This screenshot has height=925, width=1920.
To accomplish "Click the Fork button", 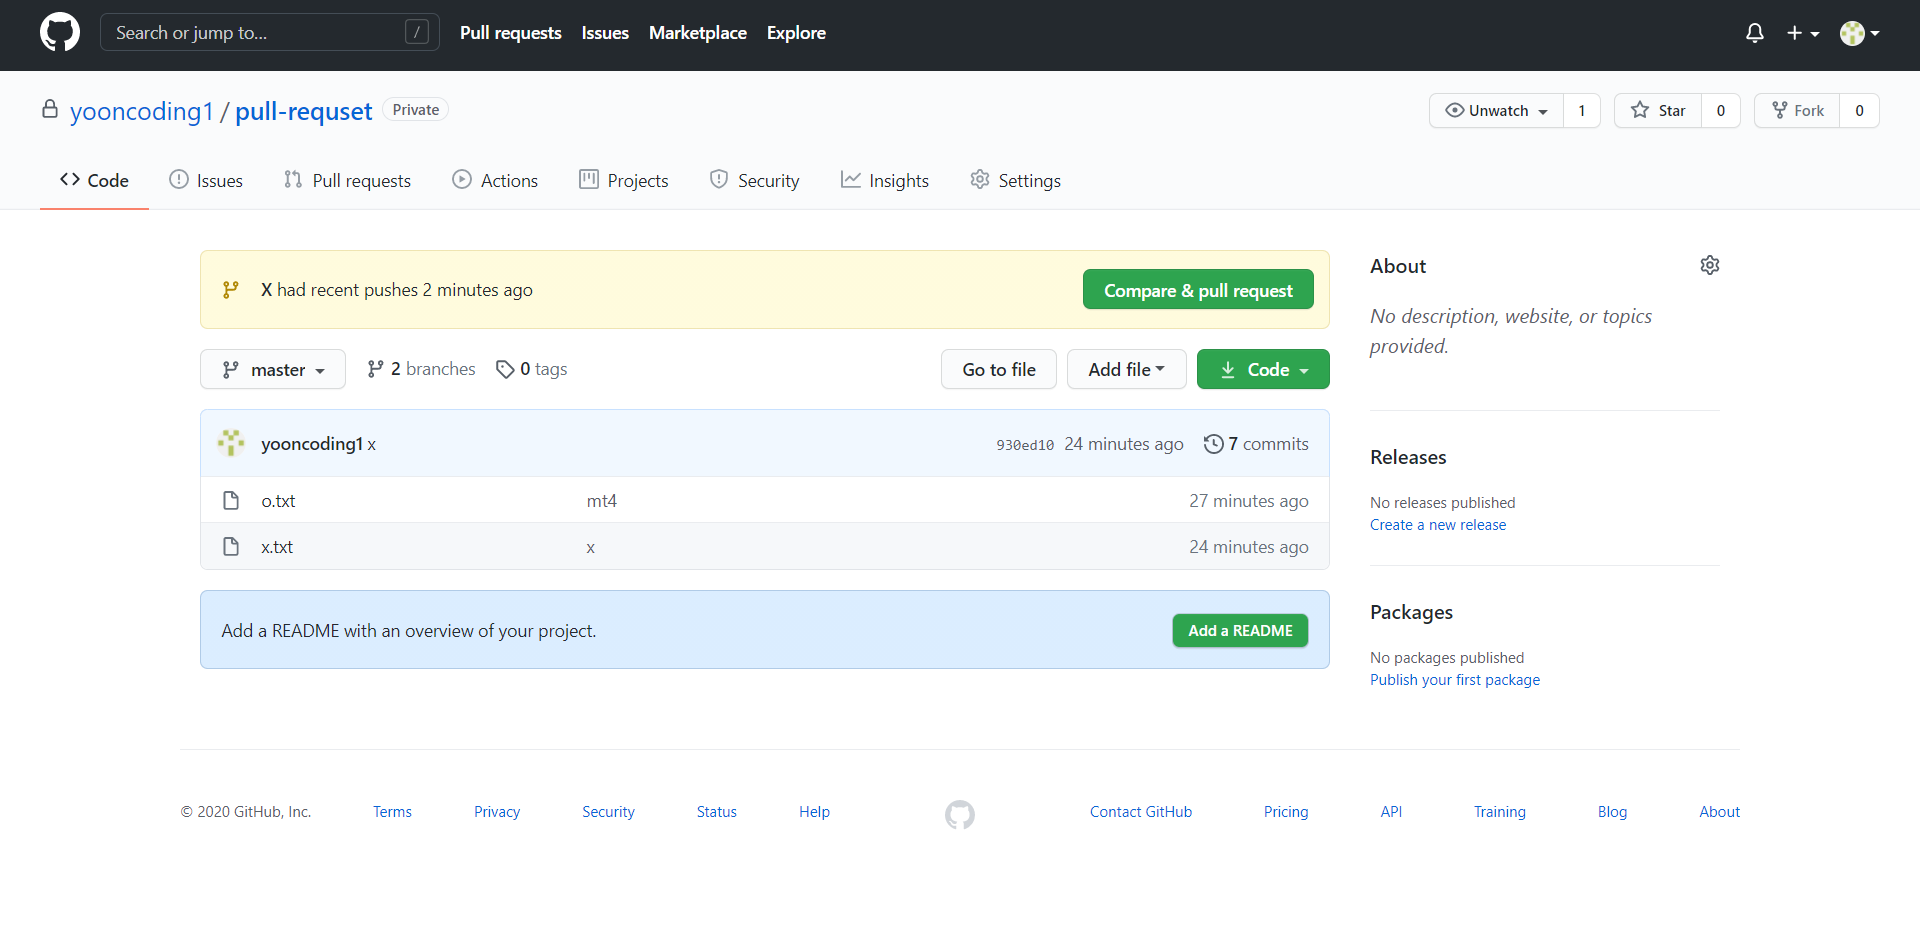I will (x=1797, y=110).
